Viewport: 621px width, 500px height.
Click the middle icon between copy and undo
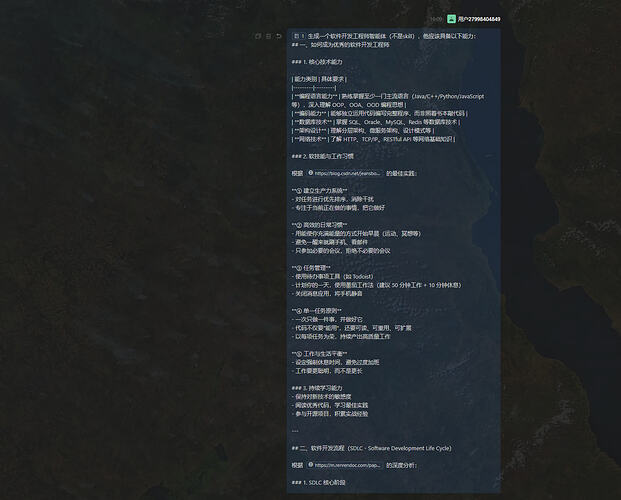(269, 36)
